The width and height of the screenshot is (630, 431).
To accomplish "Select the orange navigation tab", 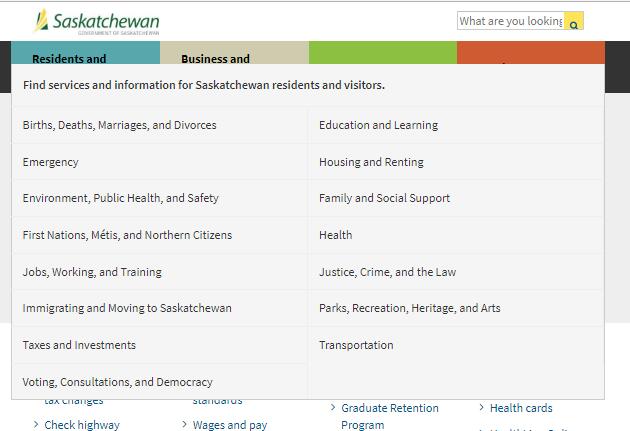I will point(531,53).
